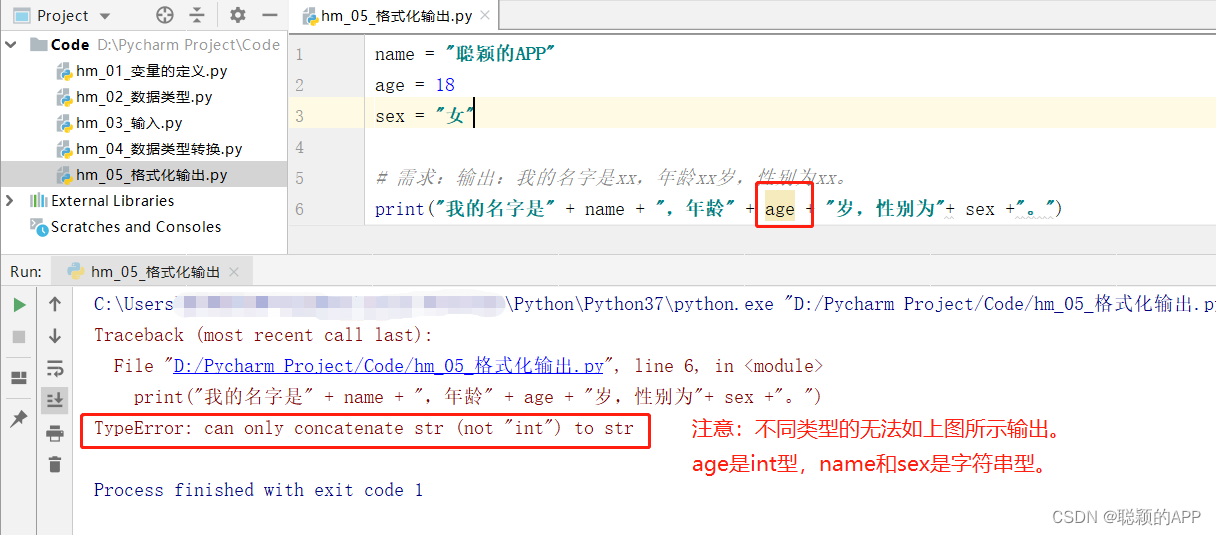The image size is (1216, 535).
Task: Select Scratches and Consoles entry
Action: 136,227
